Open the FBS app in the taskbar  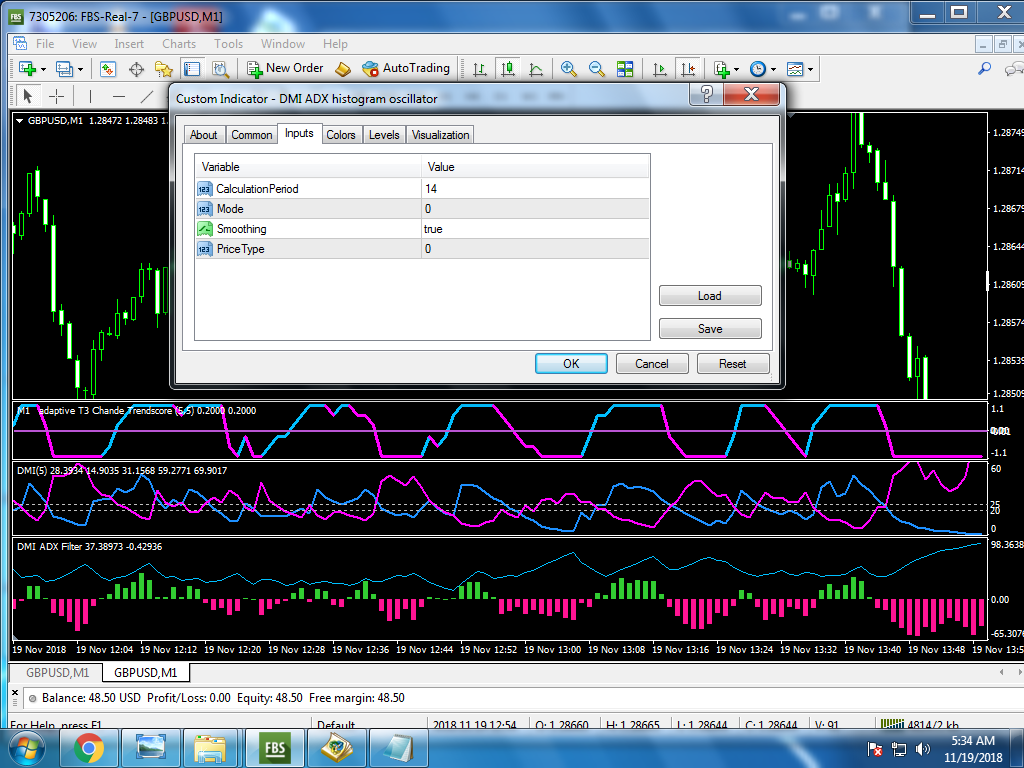coord(274,747)
